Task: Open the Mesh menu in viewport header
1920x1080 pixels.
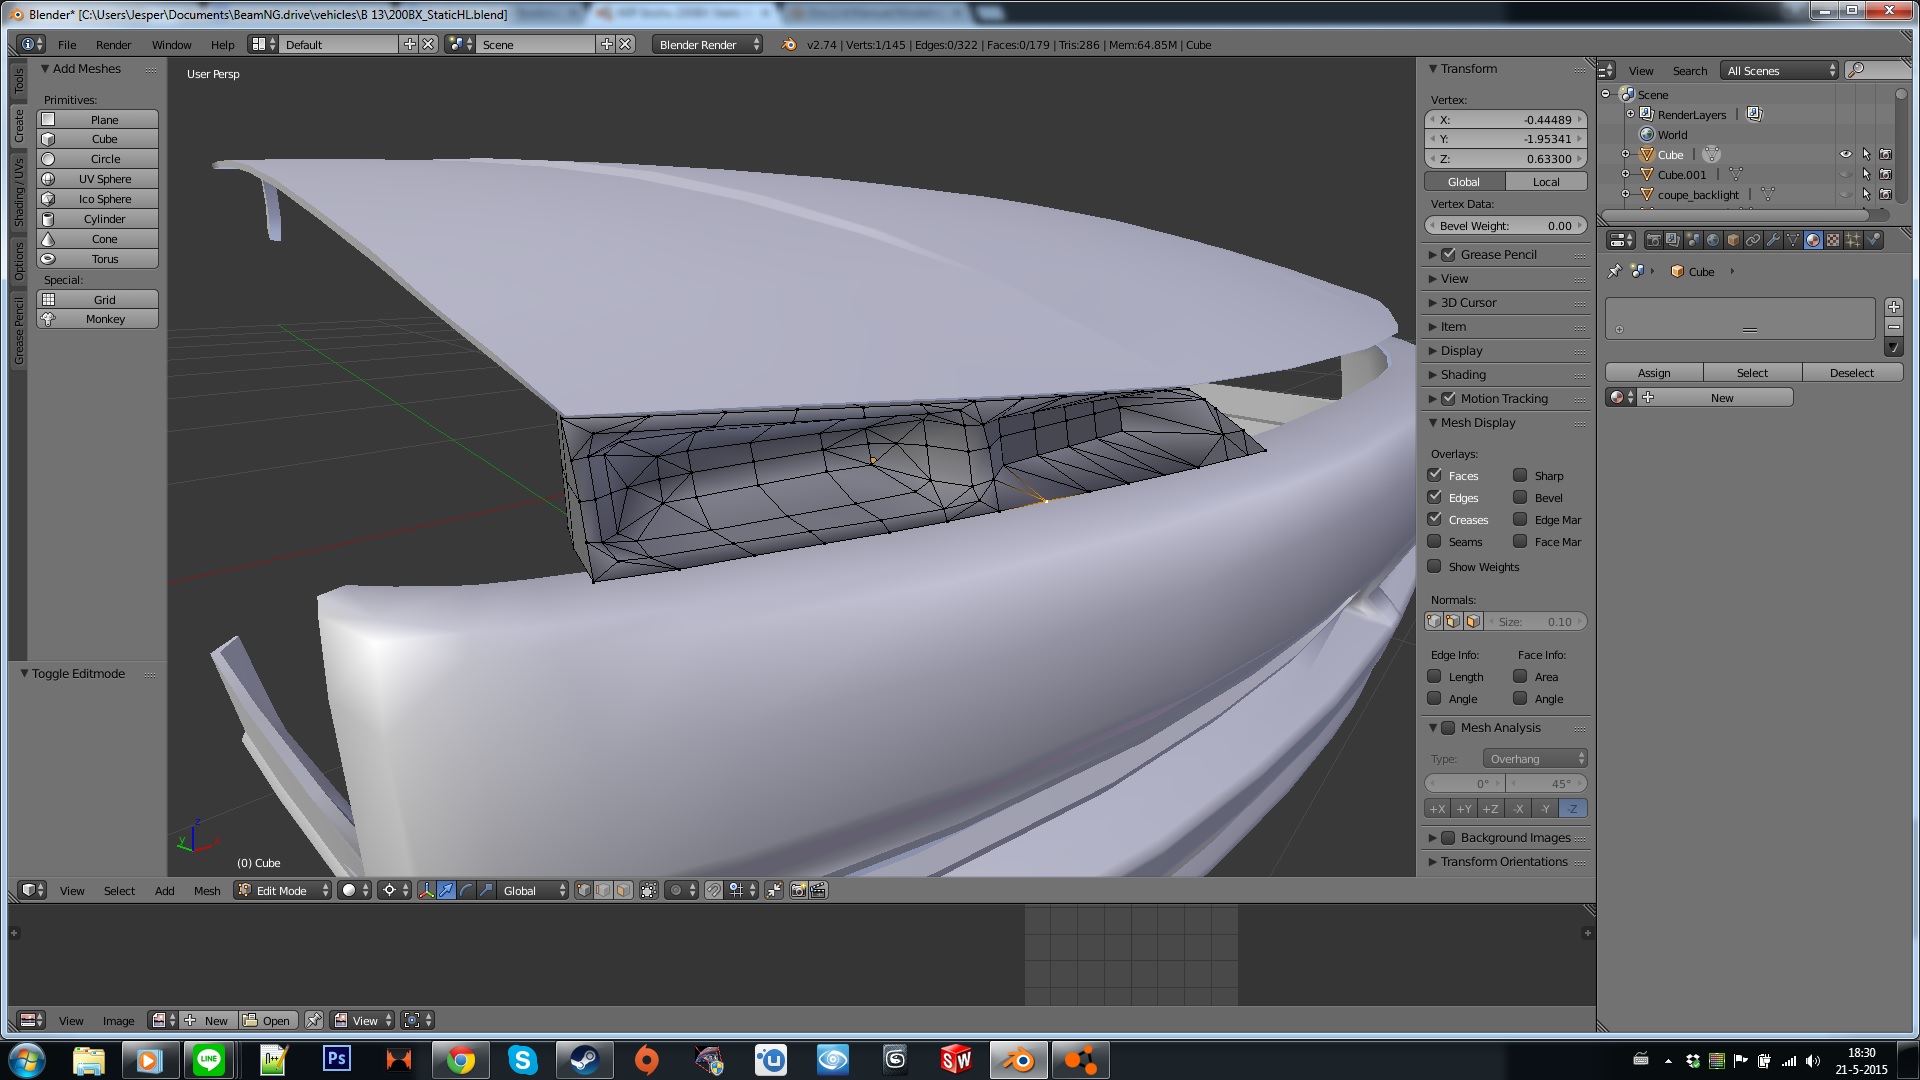Action: pyautogui.click(x=207, y=890)
